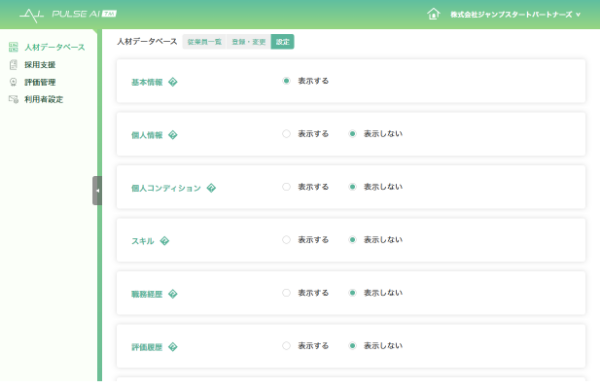Click the 個人コンディション section label
The width and height of the screenshot is (600, 382).
pyautogui.click(x=166, y=188)
